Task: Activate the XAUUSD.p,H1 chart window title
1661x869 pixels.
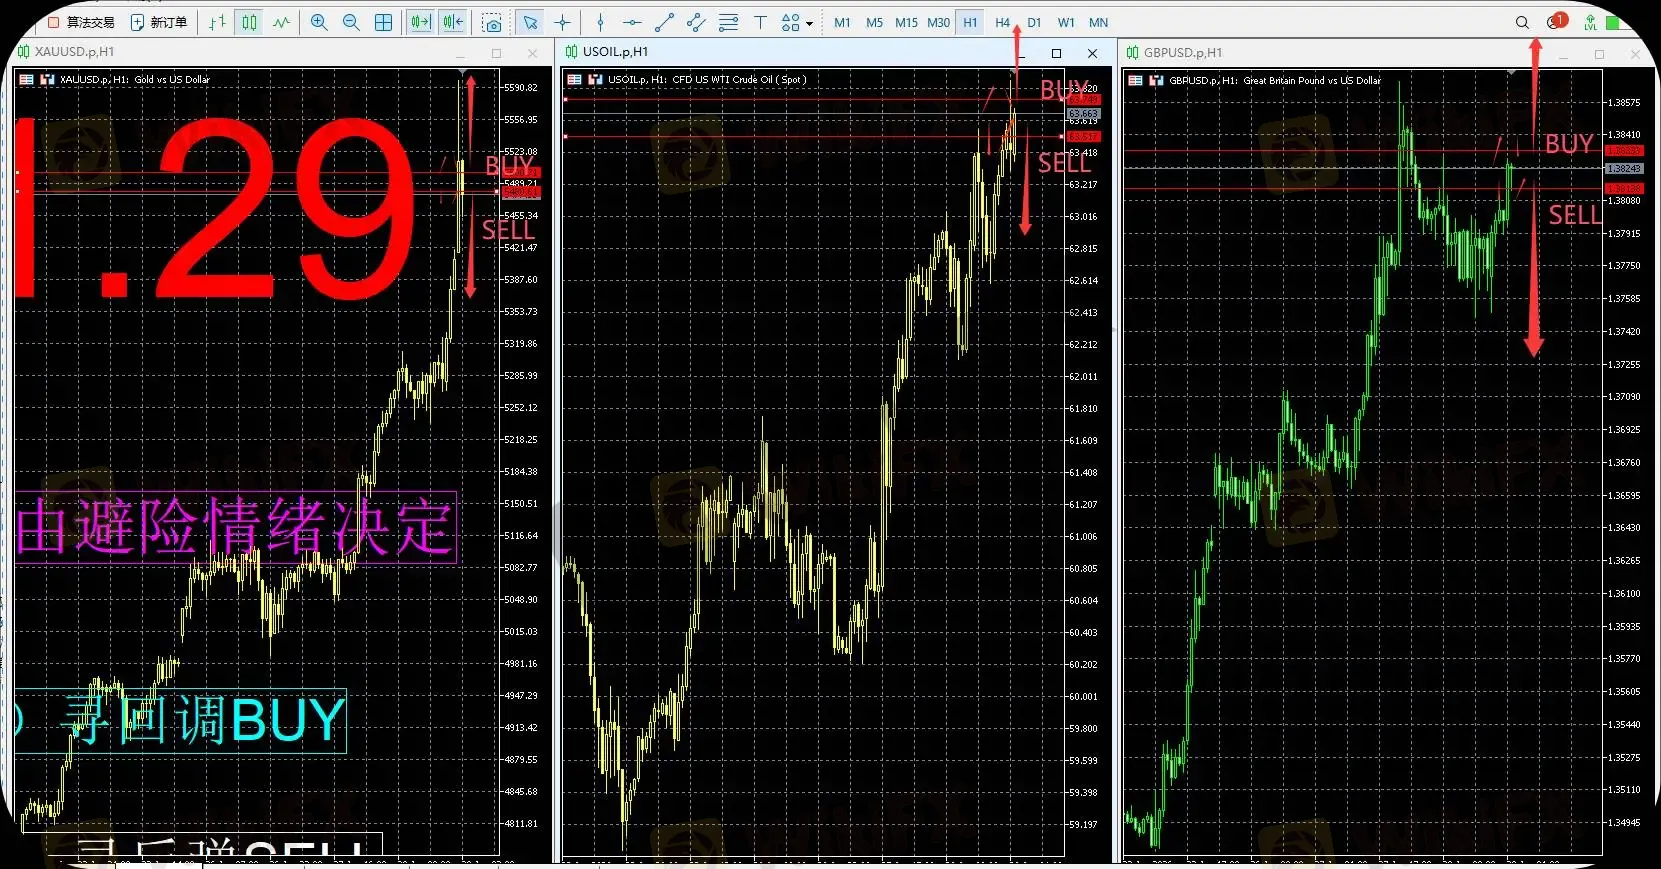Action: [x=75, y=51]
